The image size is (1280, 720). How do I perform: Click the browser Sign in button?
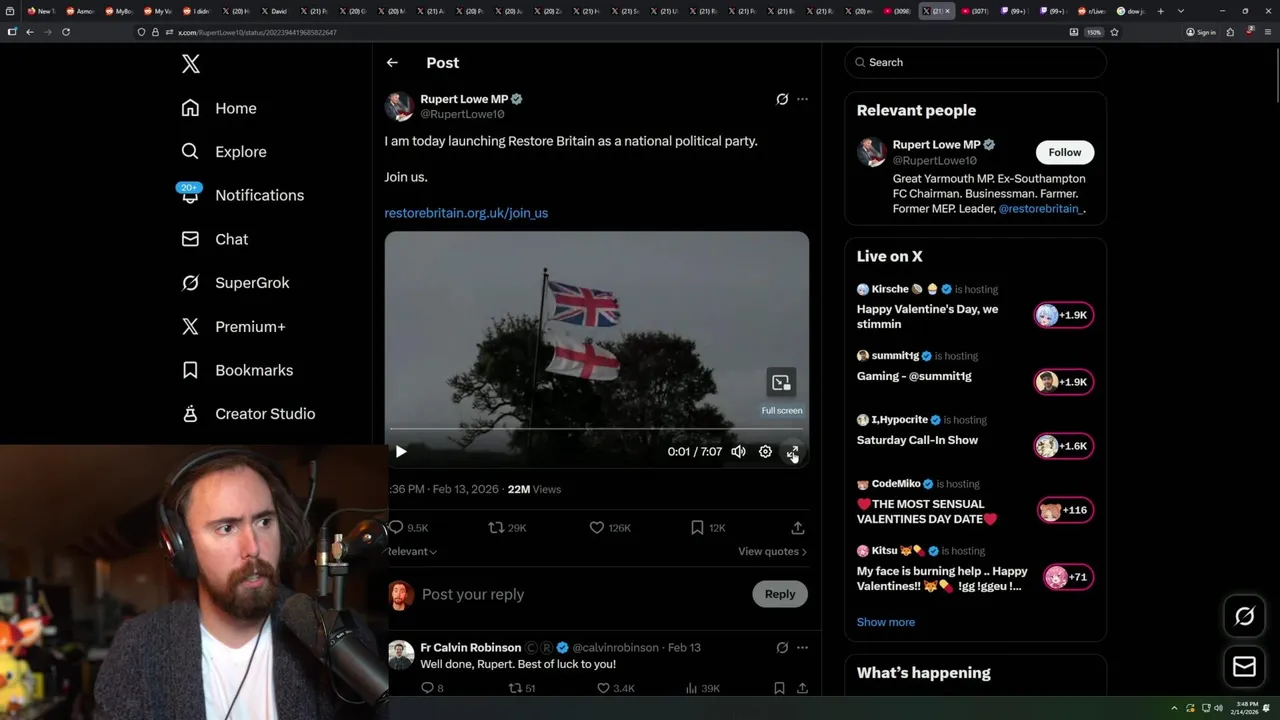[x=1201, y=32]
